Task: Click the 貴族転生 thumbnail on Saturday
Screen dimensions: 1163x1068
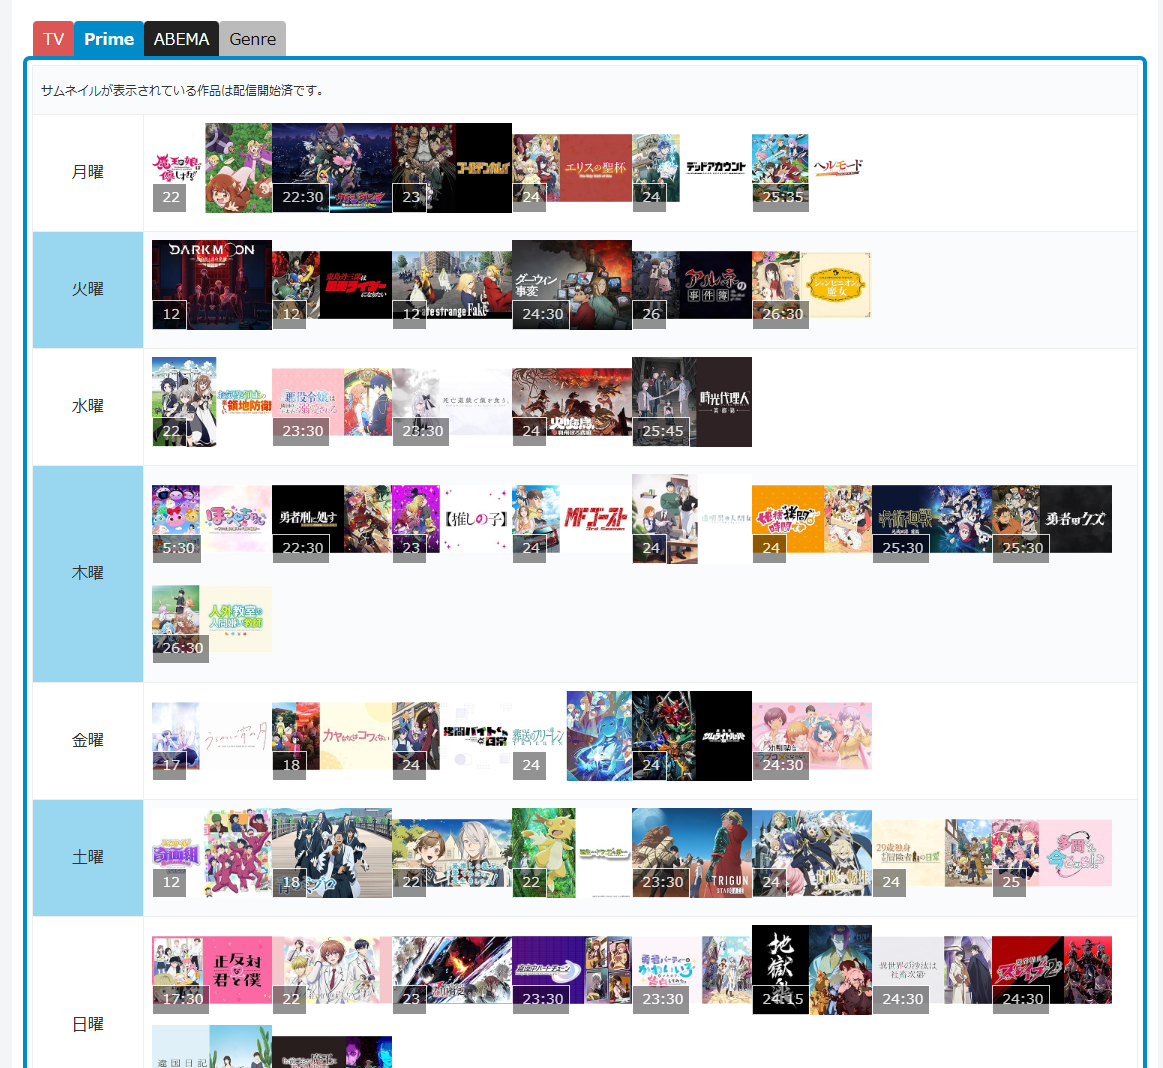Action: [812, 853]
